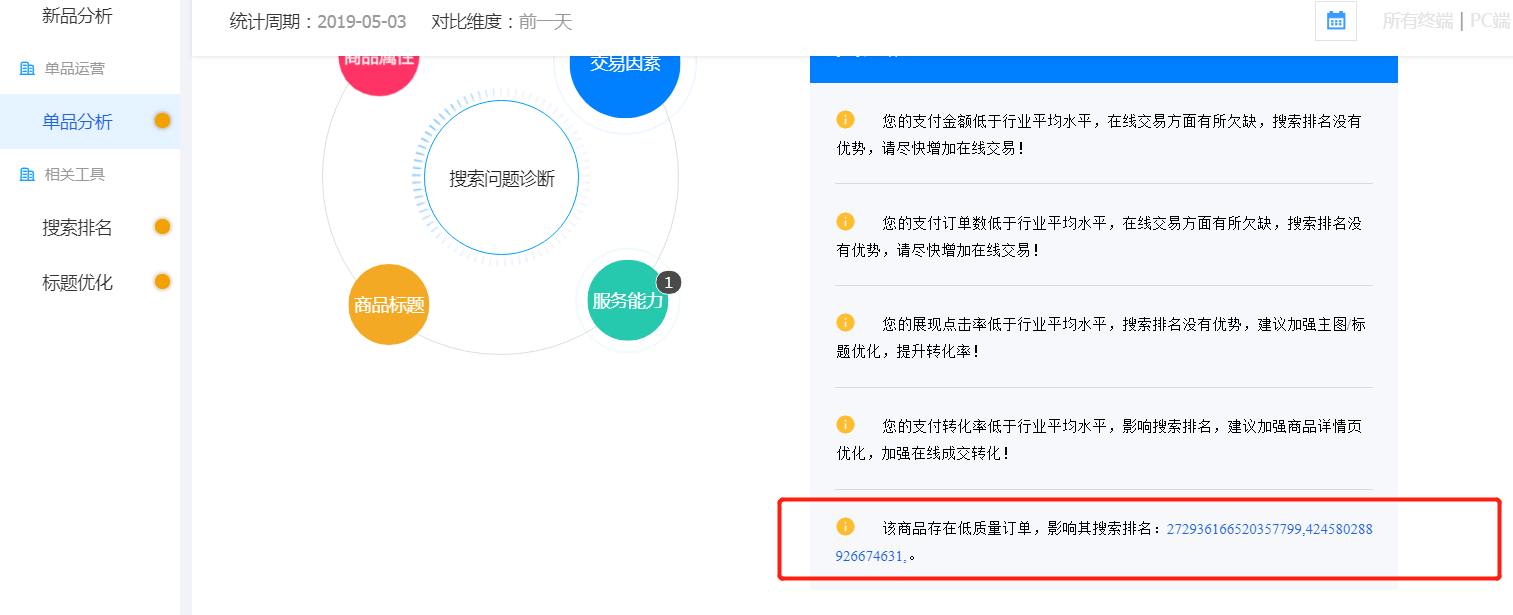Click info icon beside 支付金额 warning
Image resolution: width=1513 pixels, height=615 pixels.
[x=845, y=120]
